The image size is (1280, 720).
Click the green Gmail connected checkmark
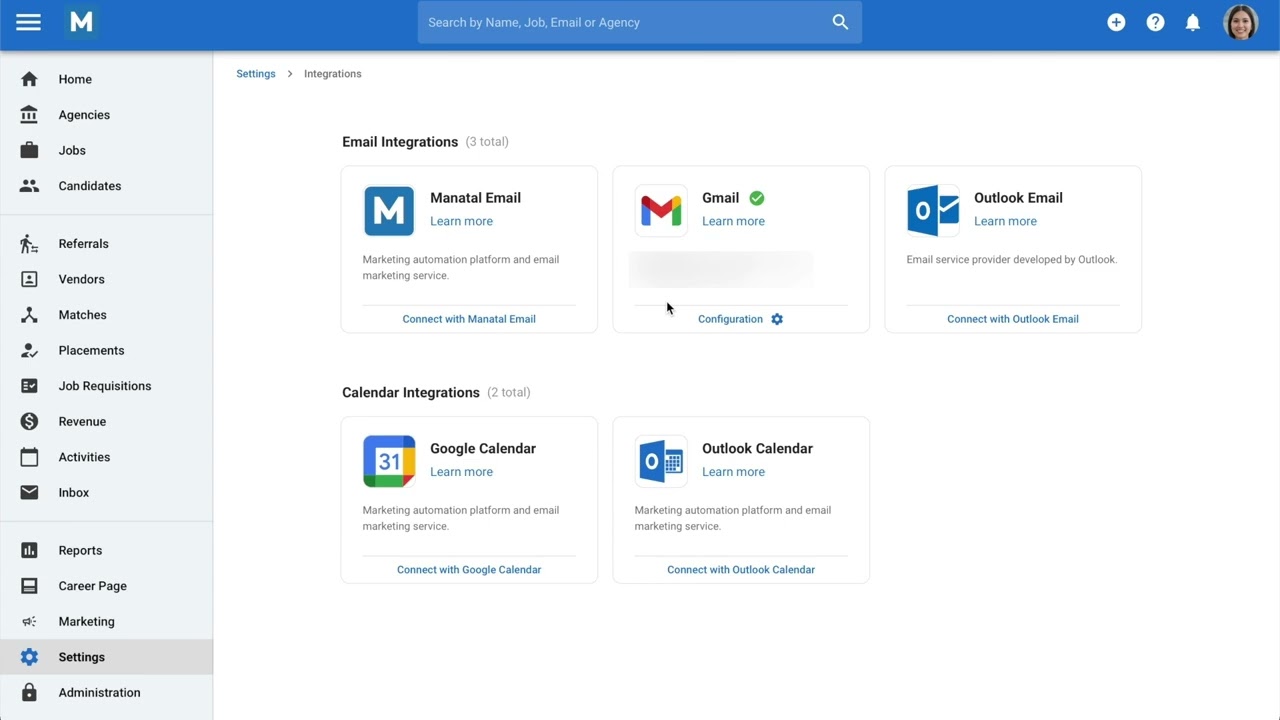point(757,198)
